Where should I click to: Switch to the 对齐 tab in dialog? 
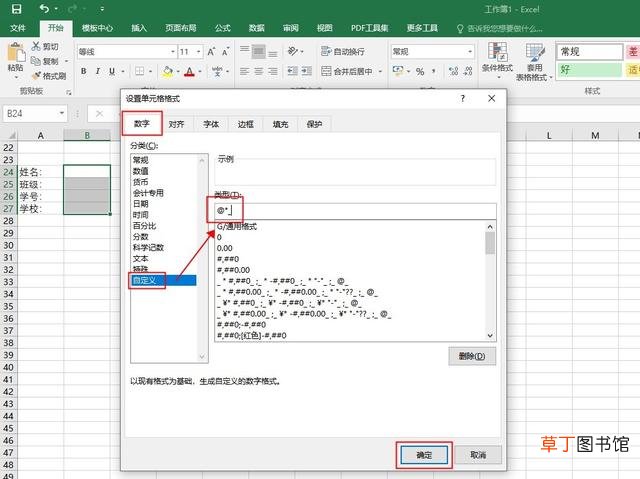176,124
